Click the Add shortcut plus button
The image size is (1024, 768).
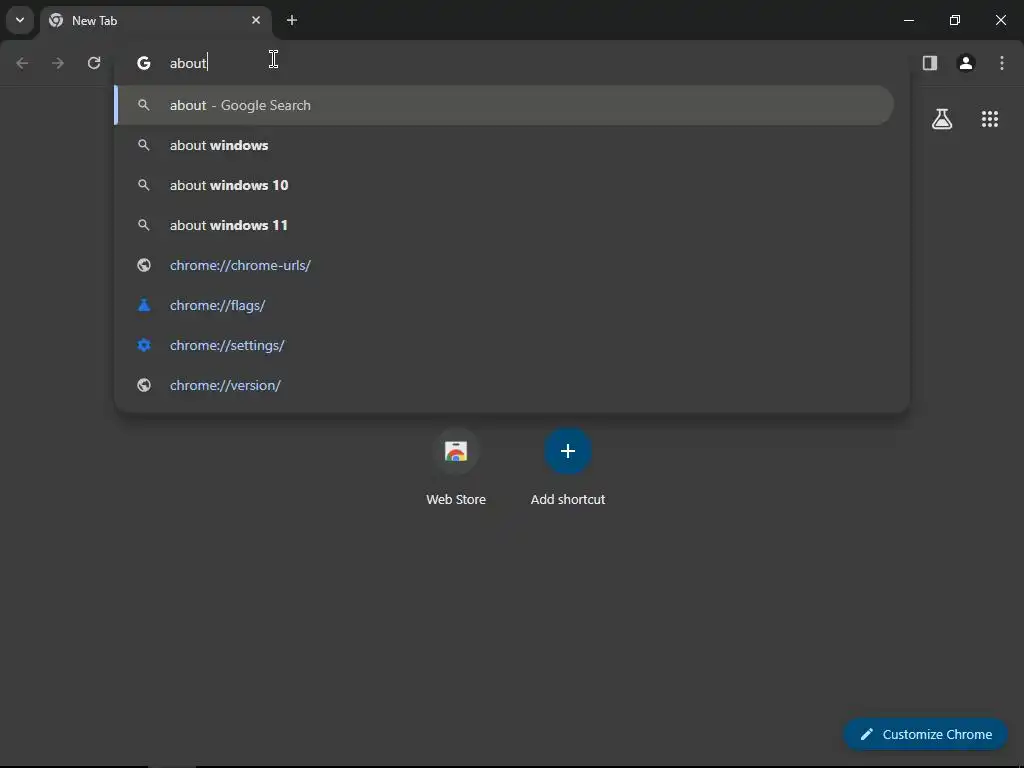(568, 451)
